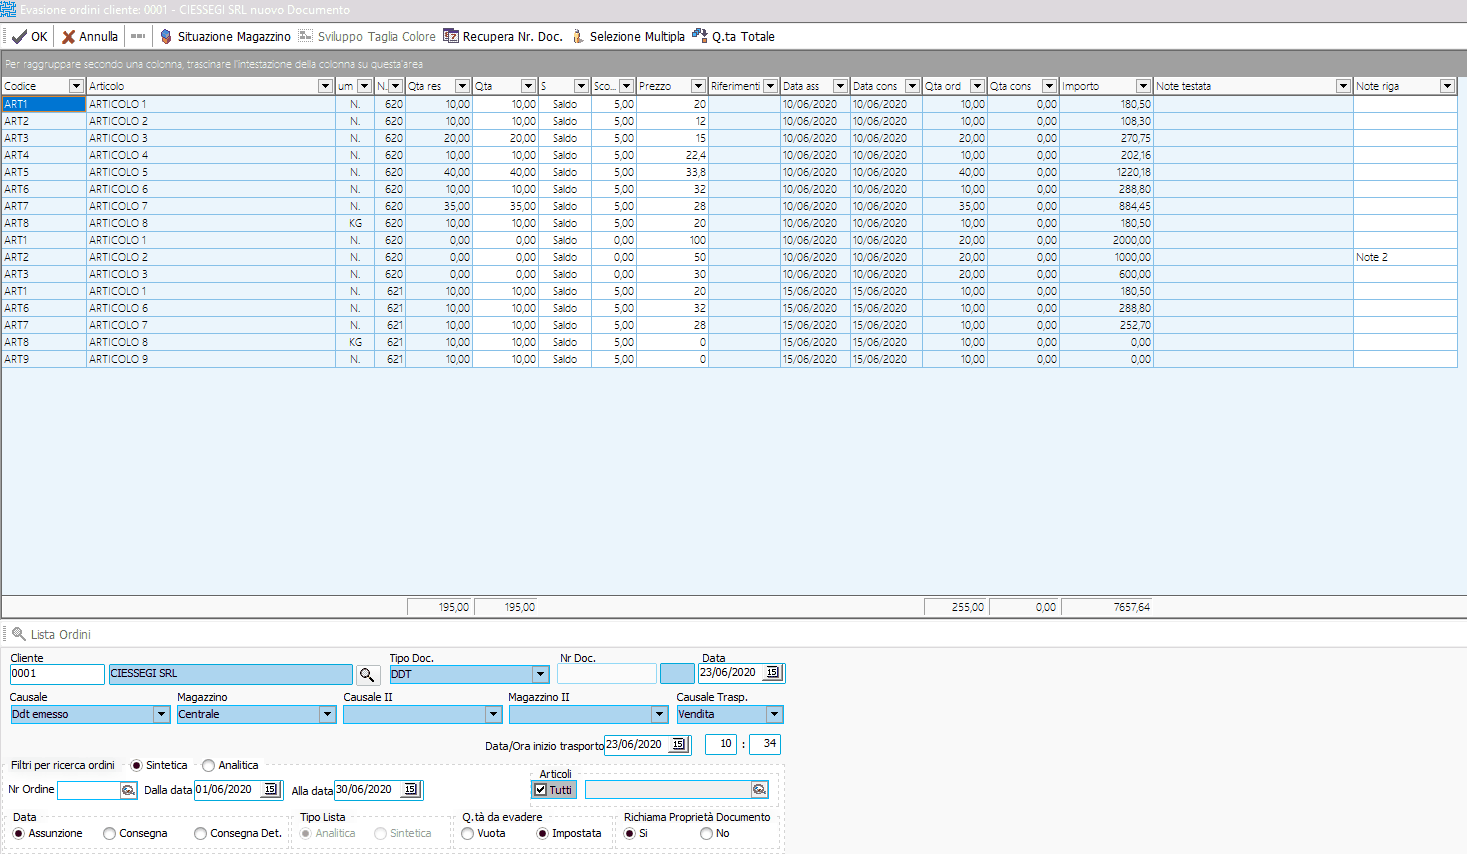Open calendar for Data/Ora inizio trasporto
The image size is (1467, 854).
(x=678, y=745)
